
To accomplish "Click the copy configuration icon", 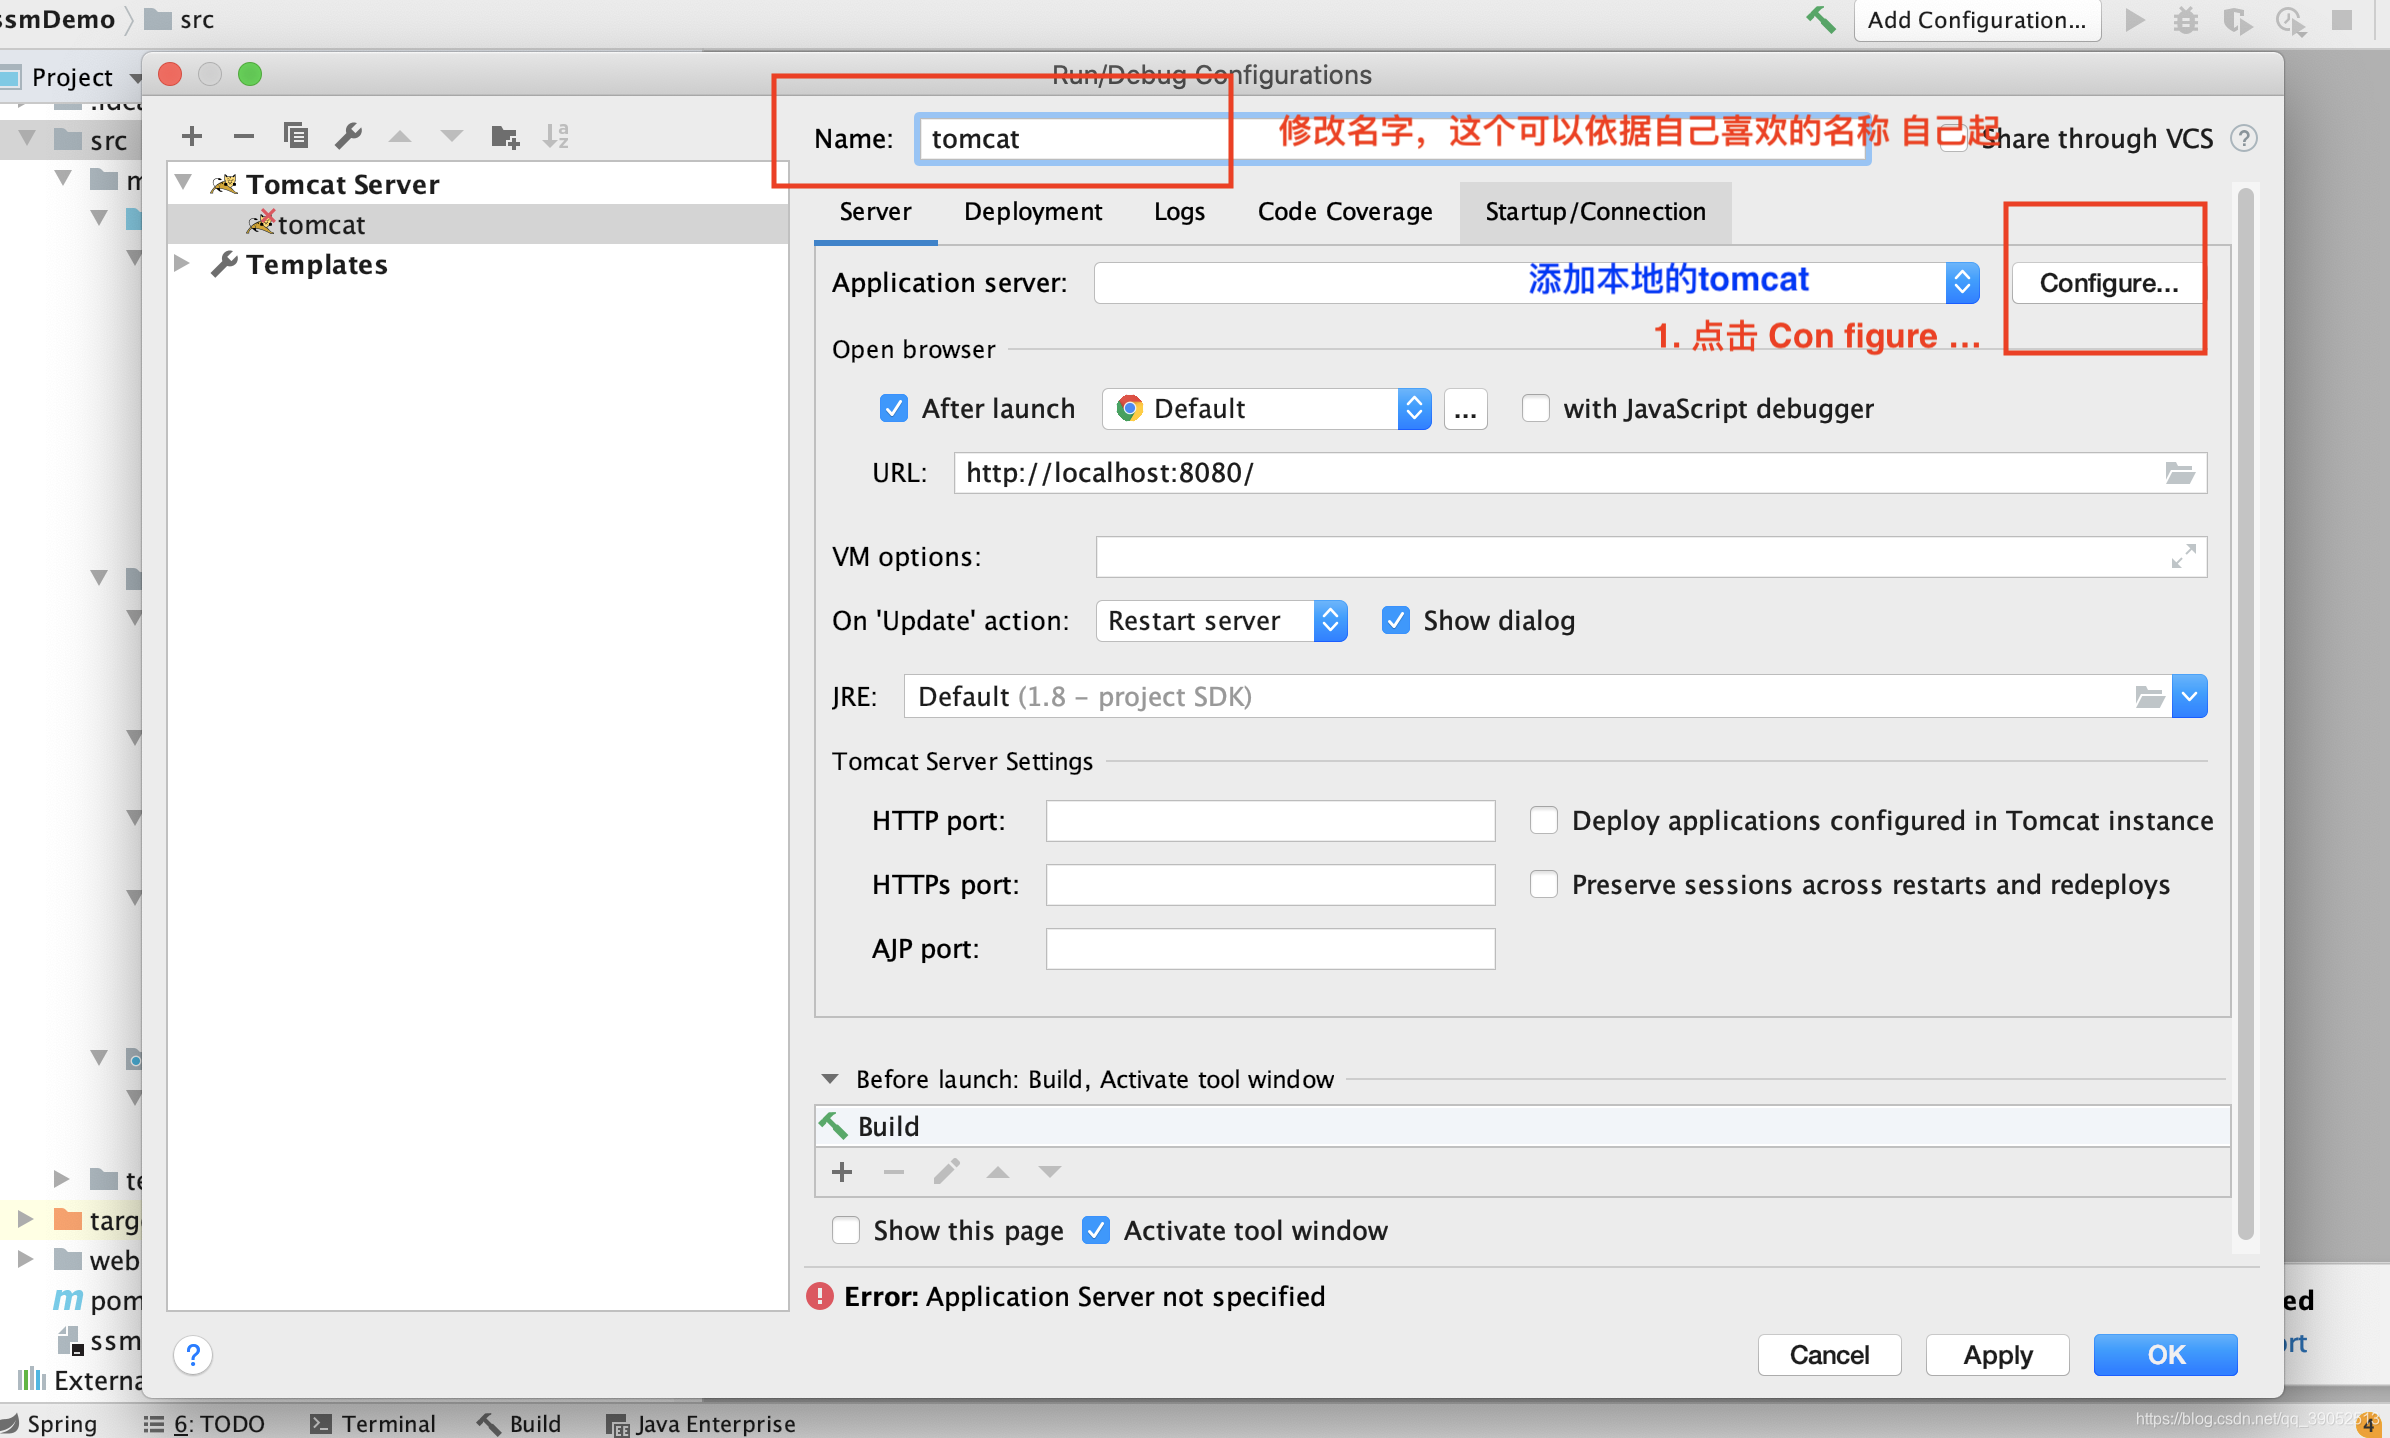I will (x=295, y=136).
